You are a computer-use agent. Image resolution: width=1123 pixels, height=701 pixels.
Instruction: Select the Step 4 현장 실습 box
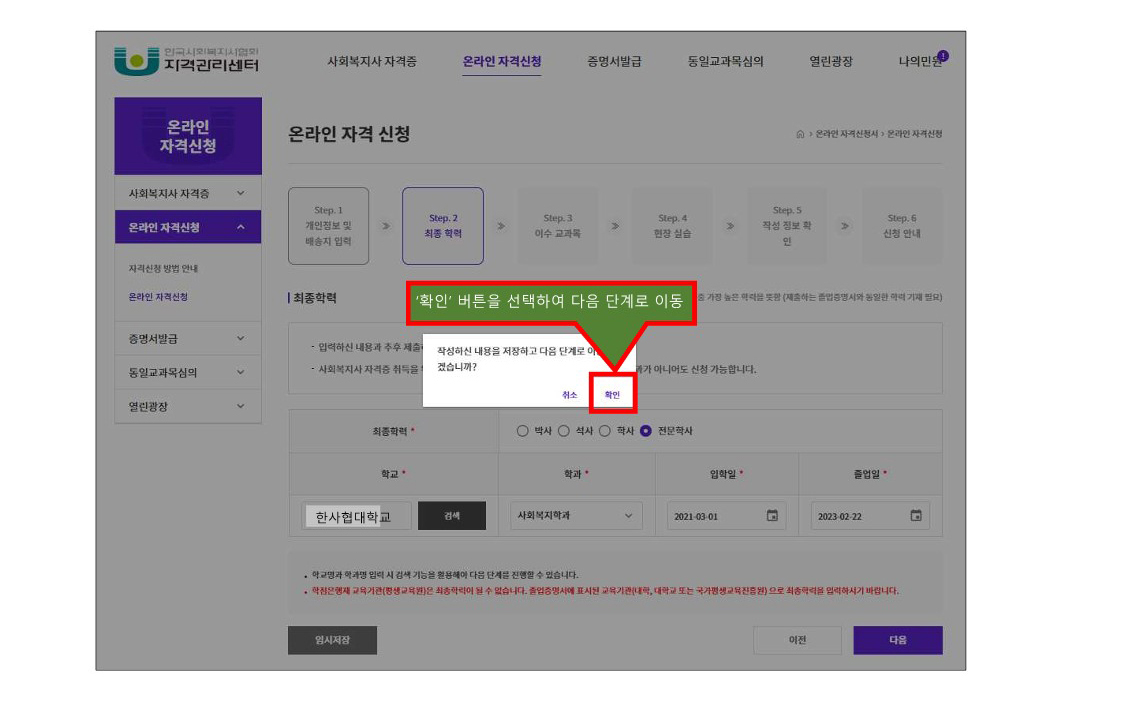click(x=673, y=226)
